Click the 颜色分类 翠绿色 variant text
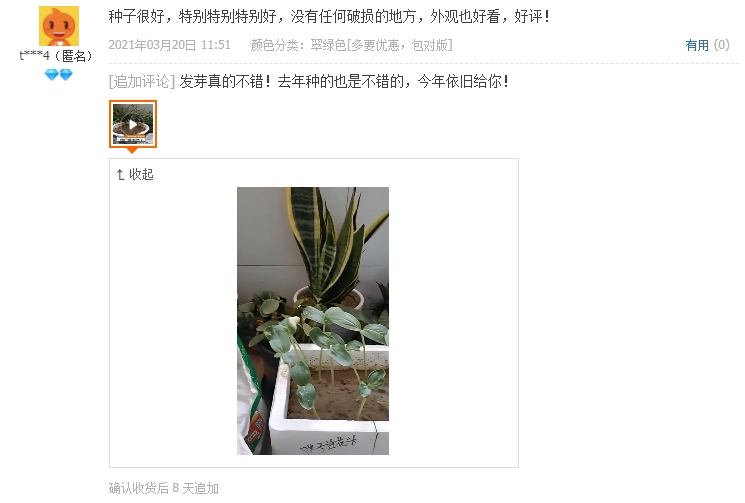 click(352, 45)
